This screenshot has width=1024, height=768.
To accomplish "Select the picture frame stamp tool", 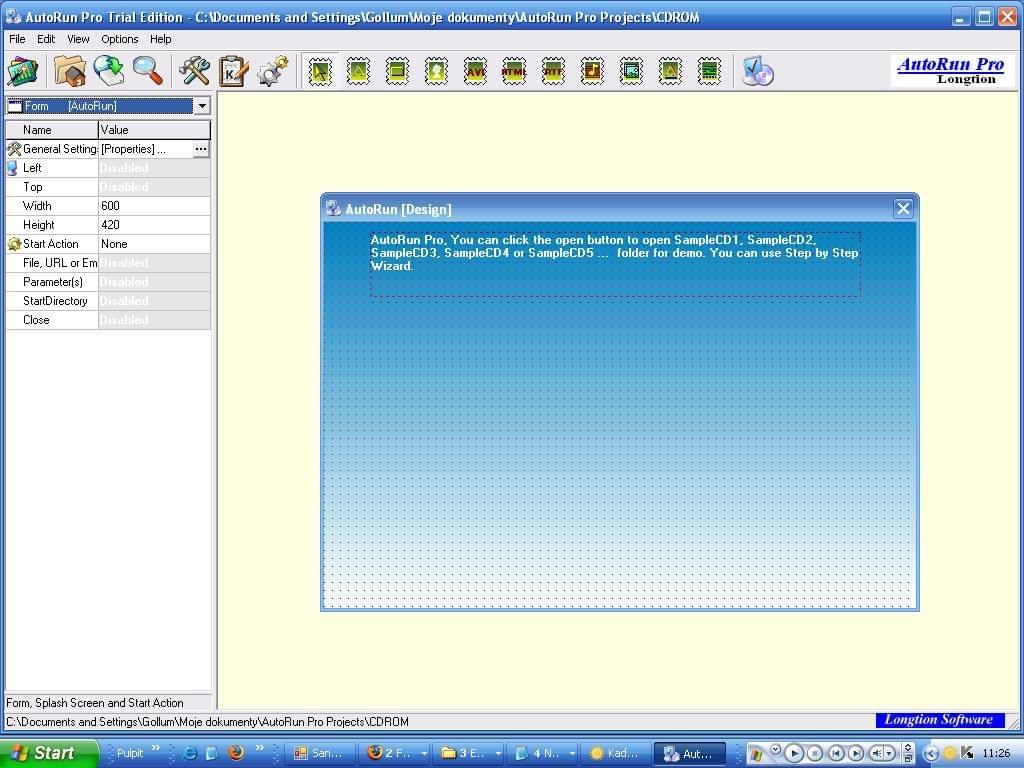I will pos(632,71).
